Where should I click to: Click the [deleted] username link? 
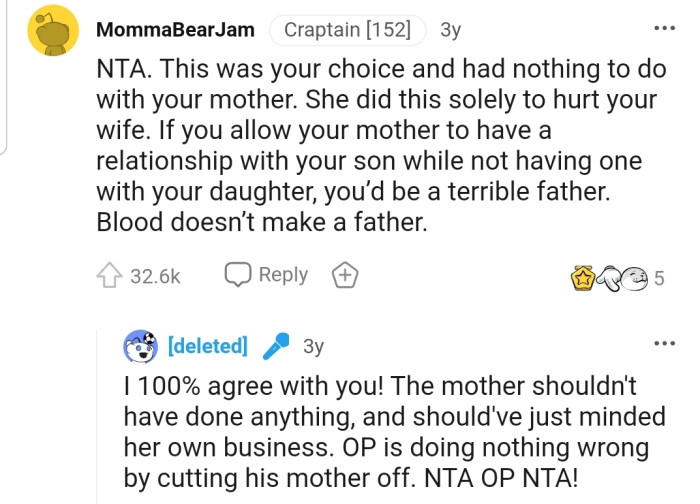(208, 346)
